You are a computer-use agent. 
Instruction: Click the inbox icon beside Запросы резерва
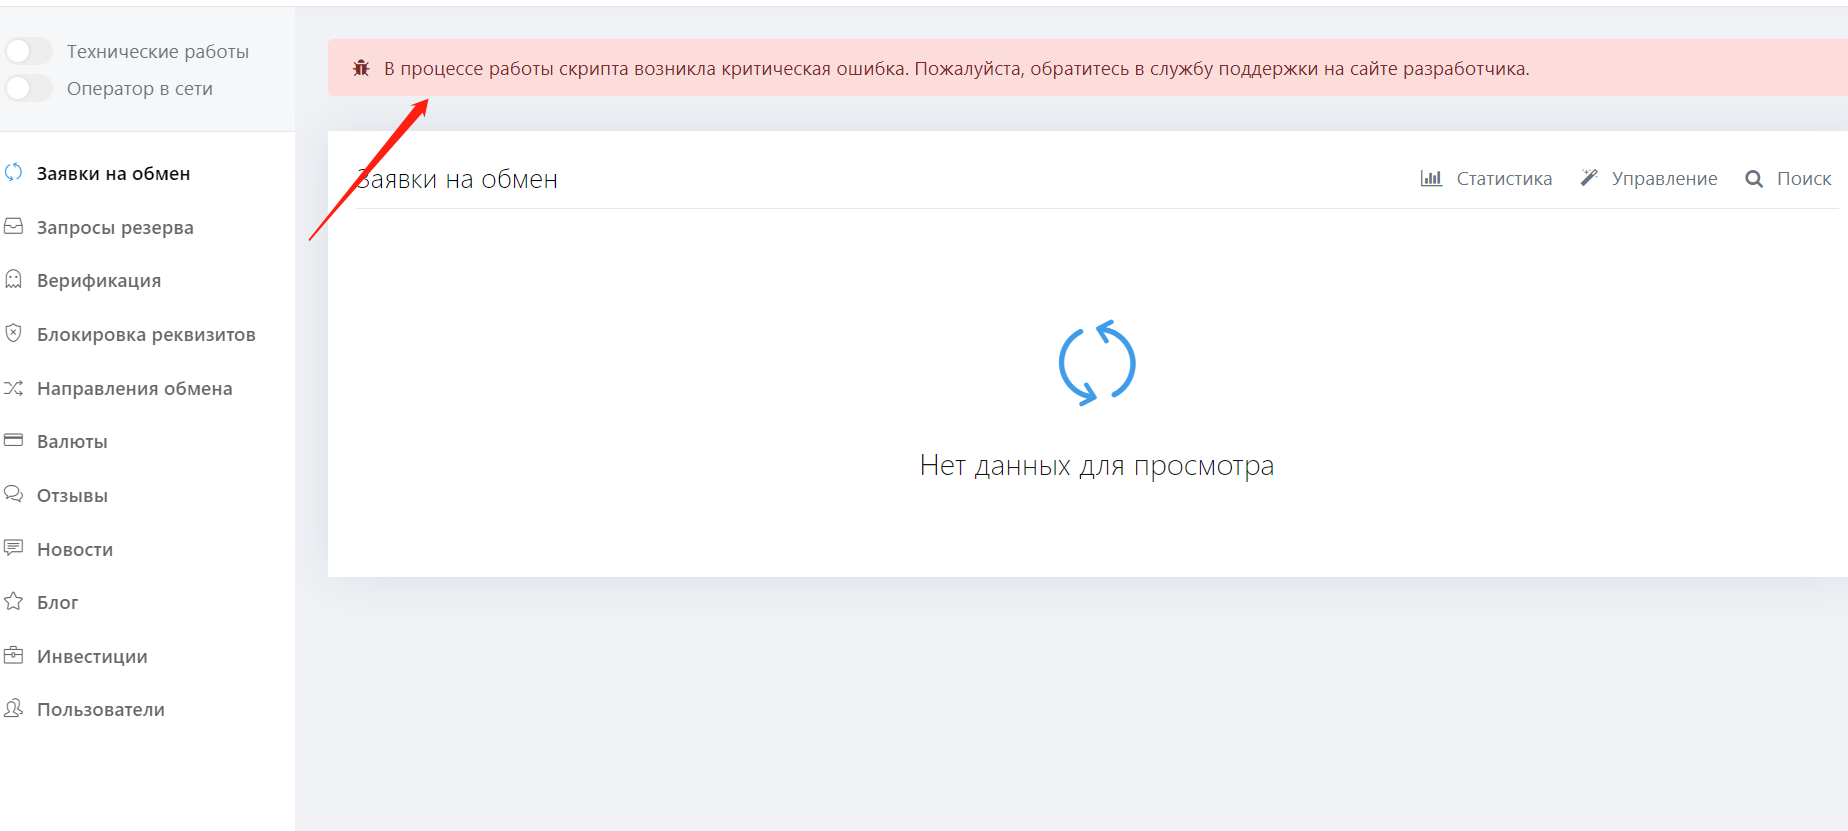tap(13, 226)
